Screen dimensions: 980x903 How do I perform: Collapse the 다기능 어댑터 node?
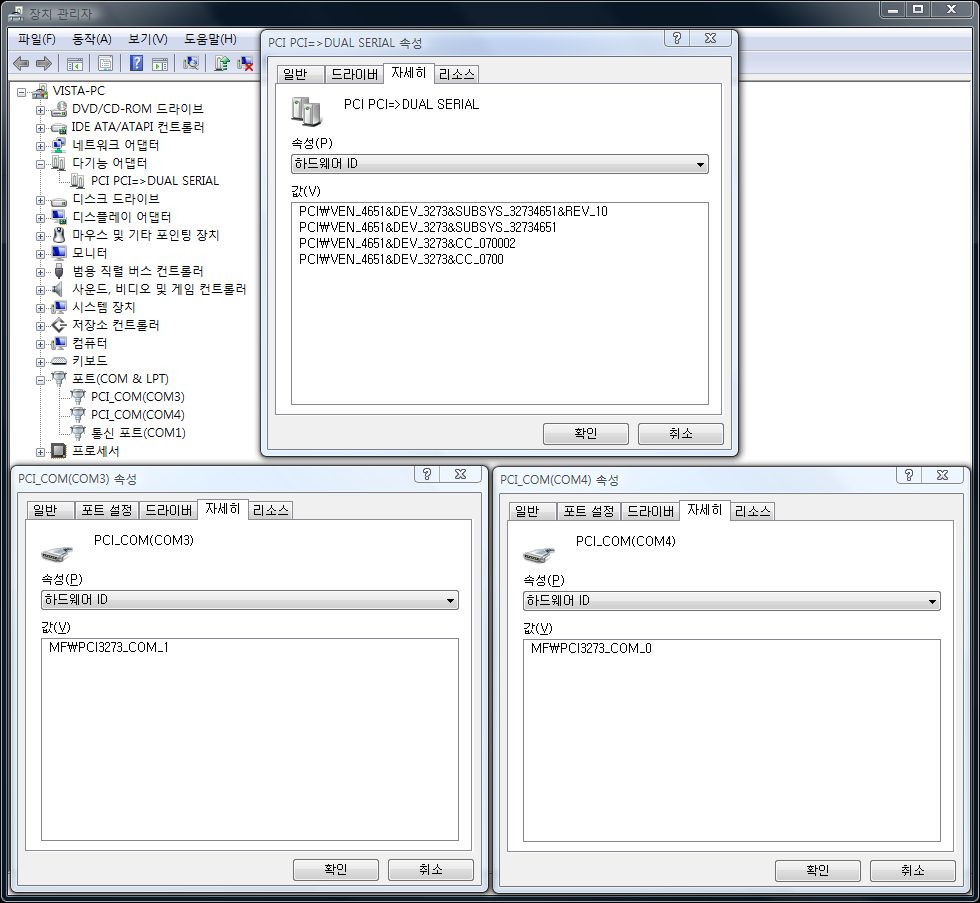click(41, 164)
